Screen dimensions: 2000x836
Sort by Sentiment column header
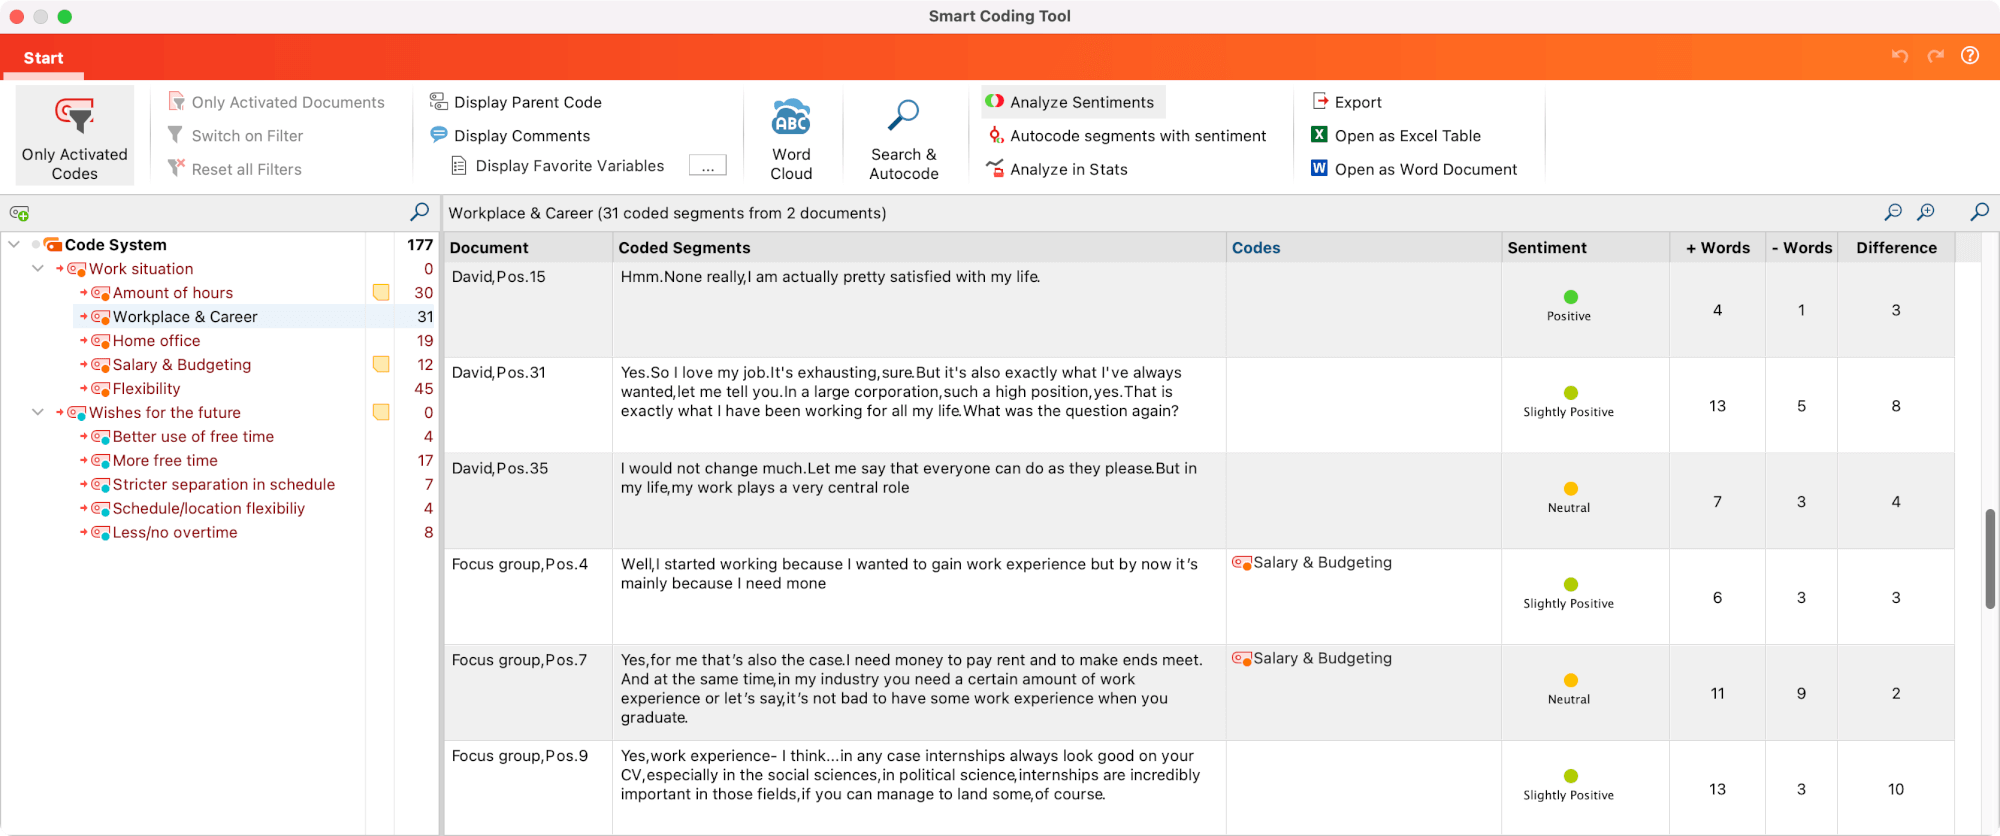point(1546,248)
